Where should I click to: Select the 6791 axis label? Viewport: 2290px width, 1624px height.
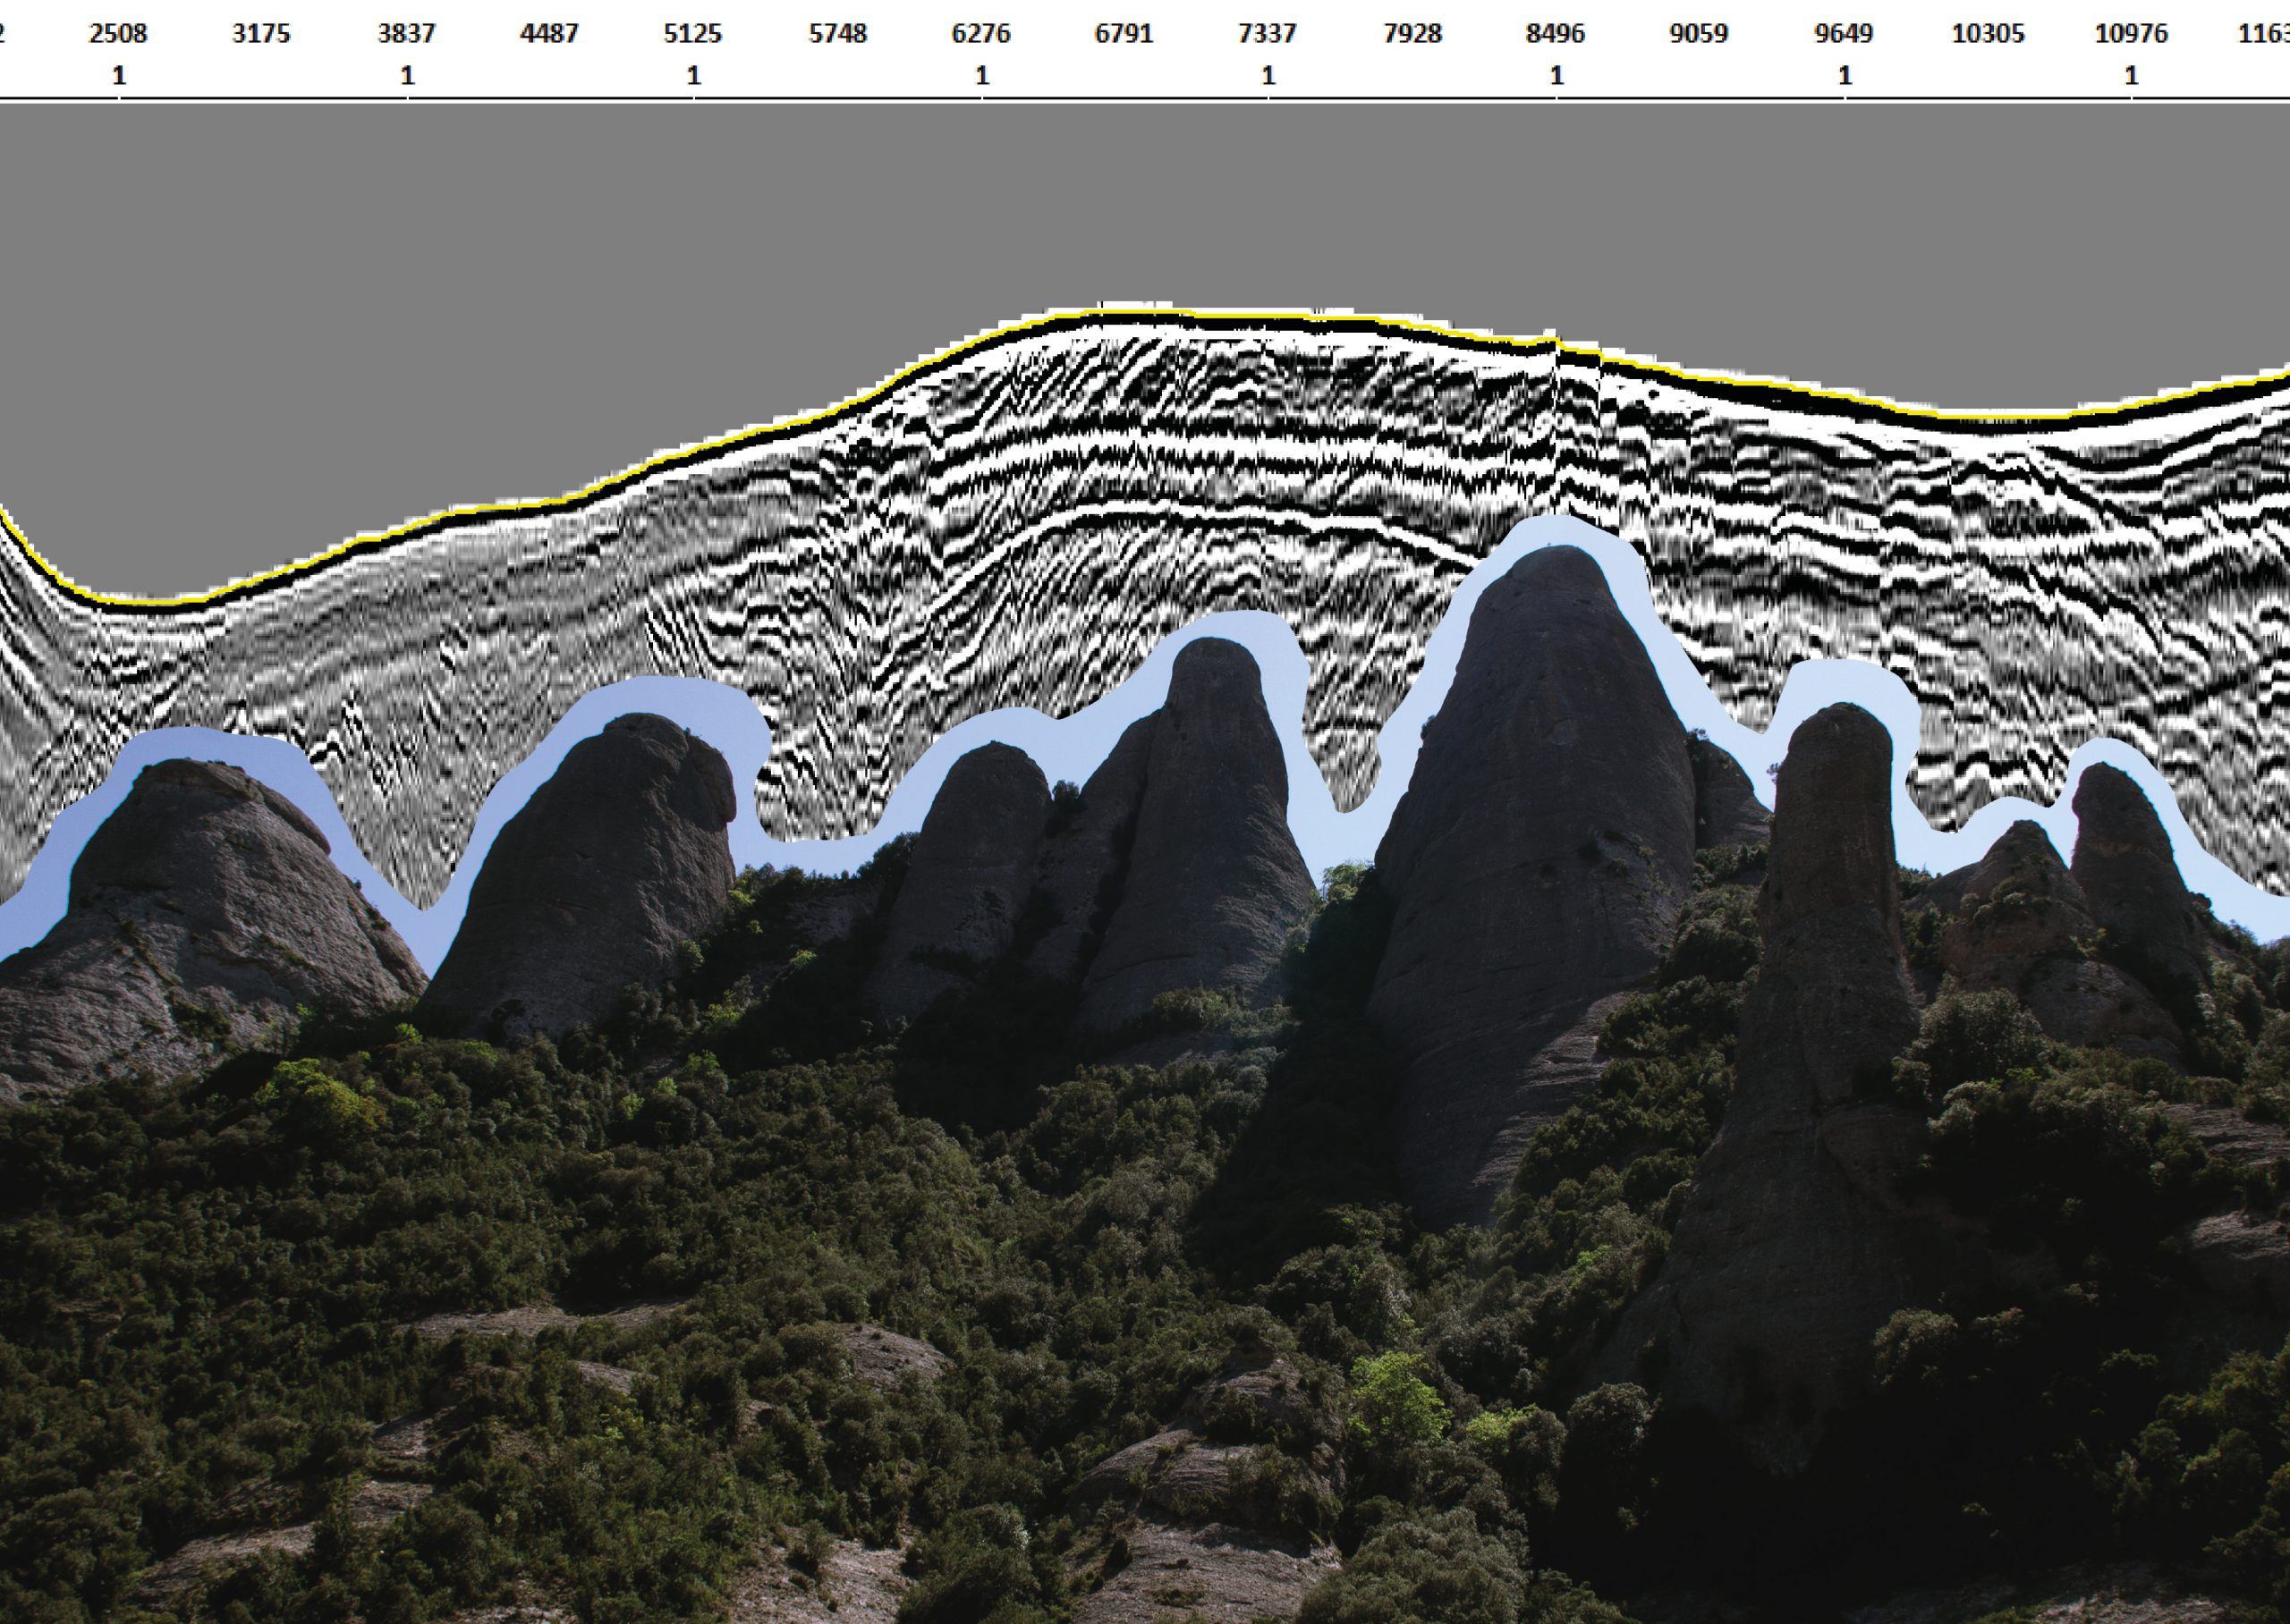click(1124, 34)
